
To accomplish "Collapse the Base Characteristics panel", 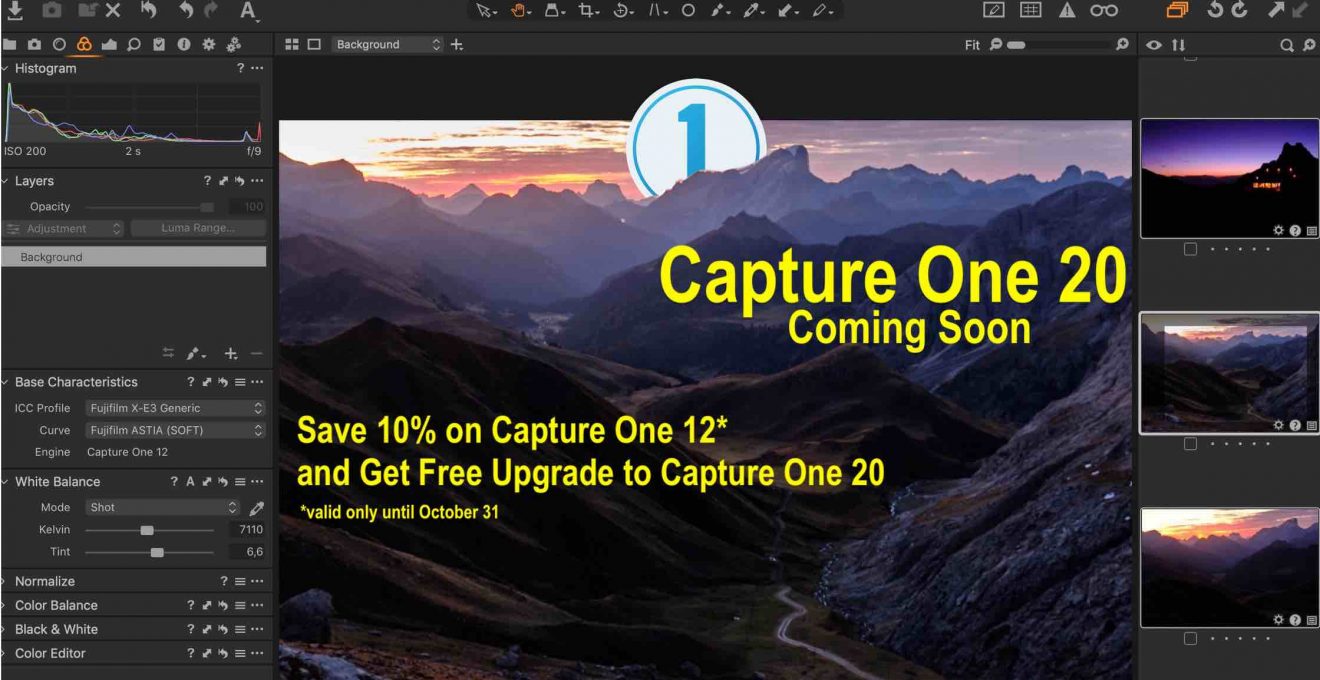I will coord(5,382).
